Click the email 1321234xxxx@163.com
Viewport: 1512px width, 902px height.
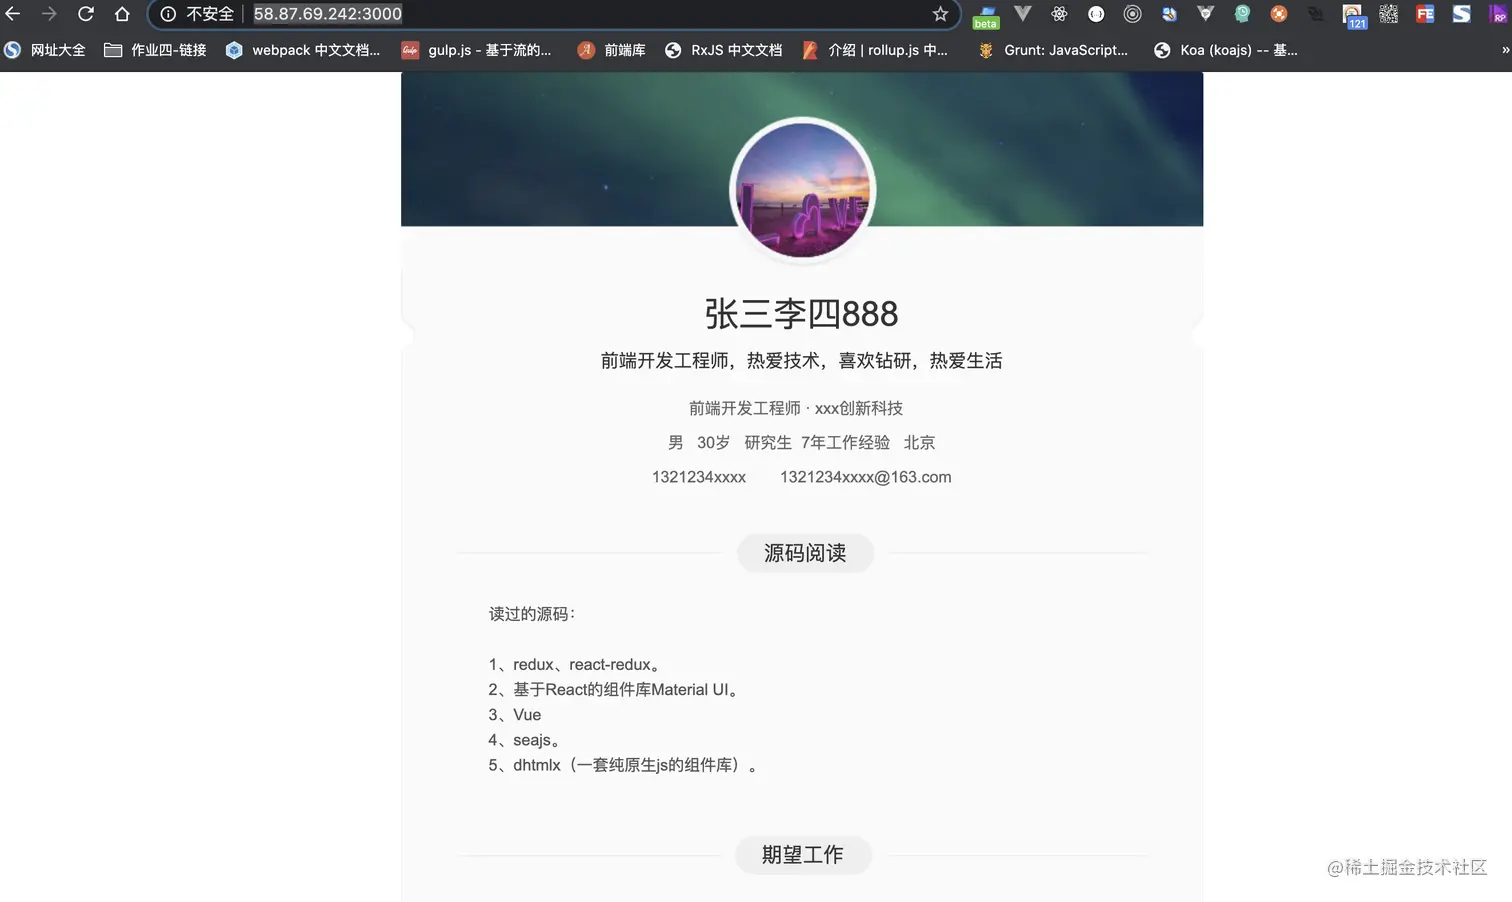click(866, 477)
